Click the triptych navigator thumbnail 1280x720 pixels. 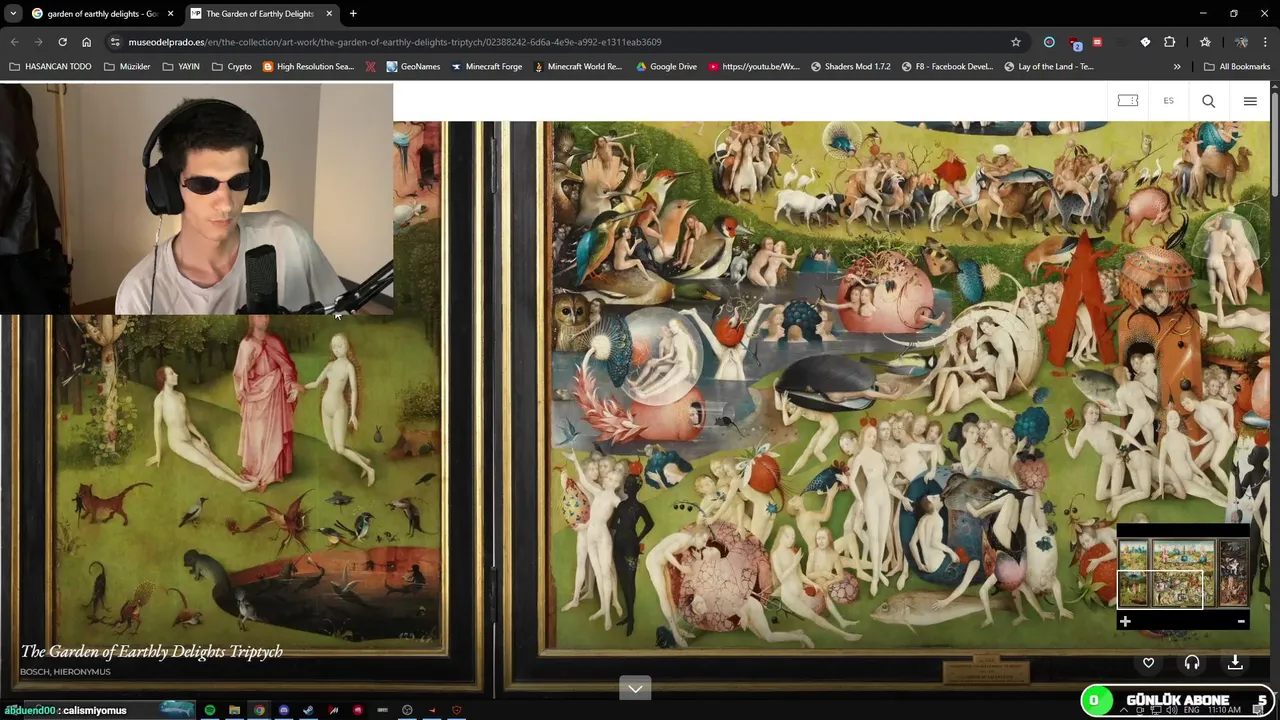[1183, 573]
